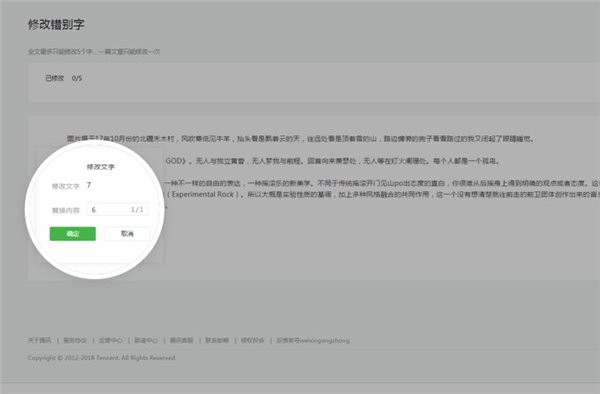Select the first article paragraph mentioning 17年10月
Screen dimensions: 600x394
300,138
